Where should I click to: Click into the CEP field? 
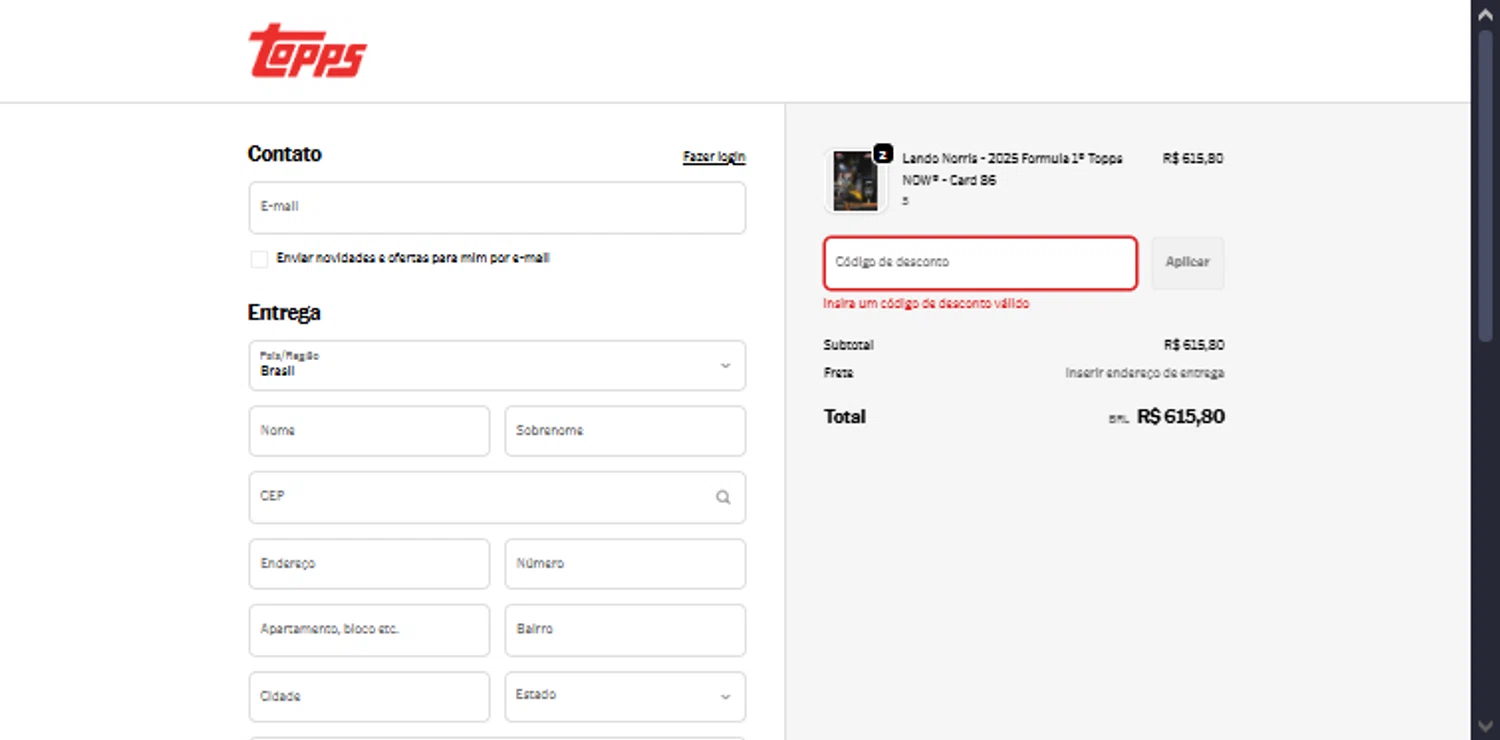point(480,497)
